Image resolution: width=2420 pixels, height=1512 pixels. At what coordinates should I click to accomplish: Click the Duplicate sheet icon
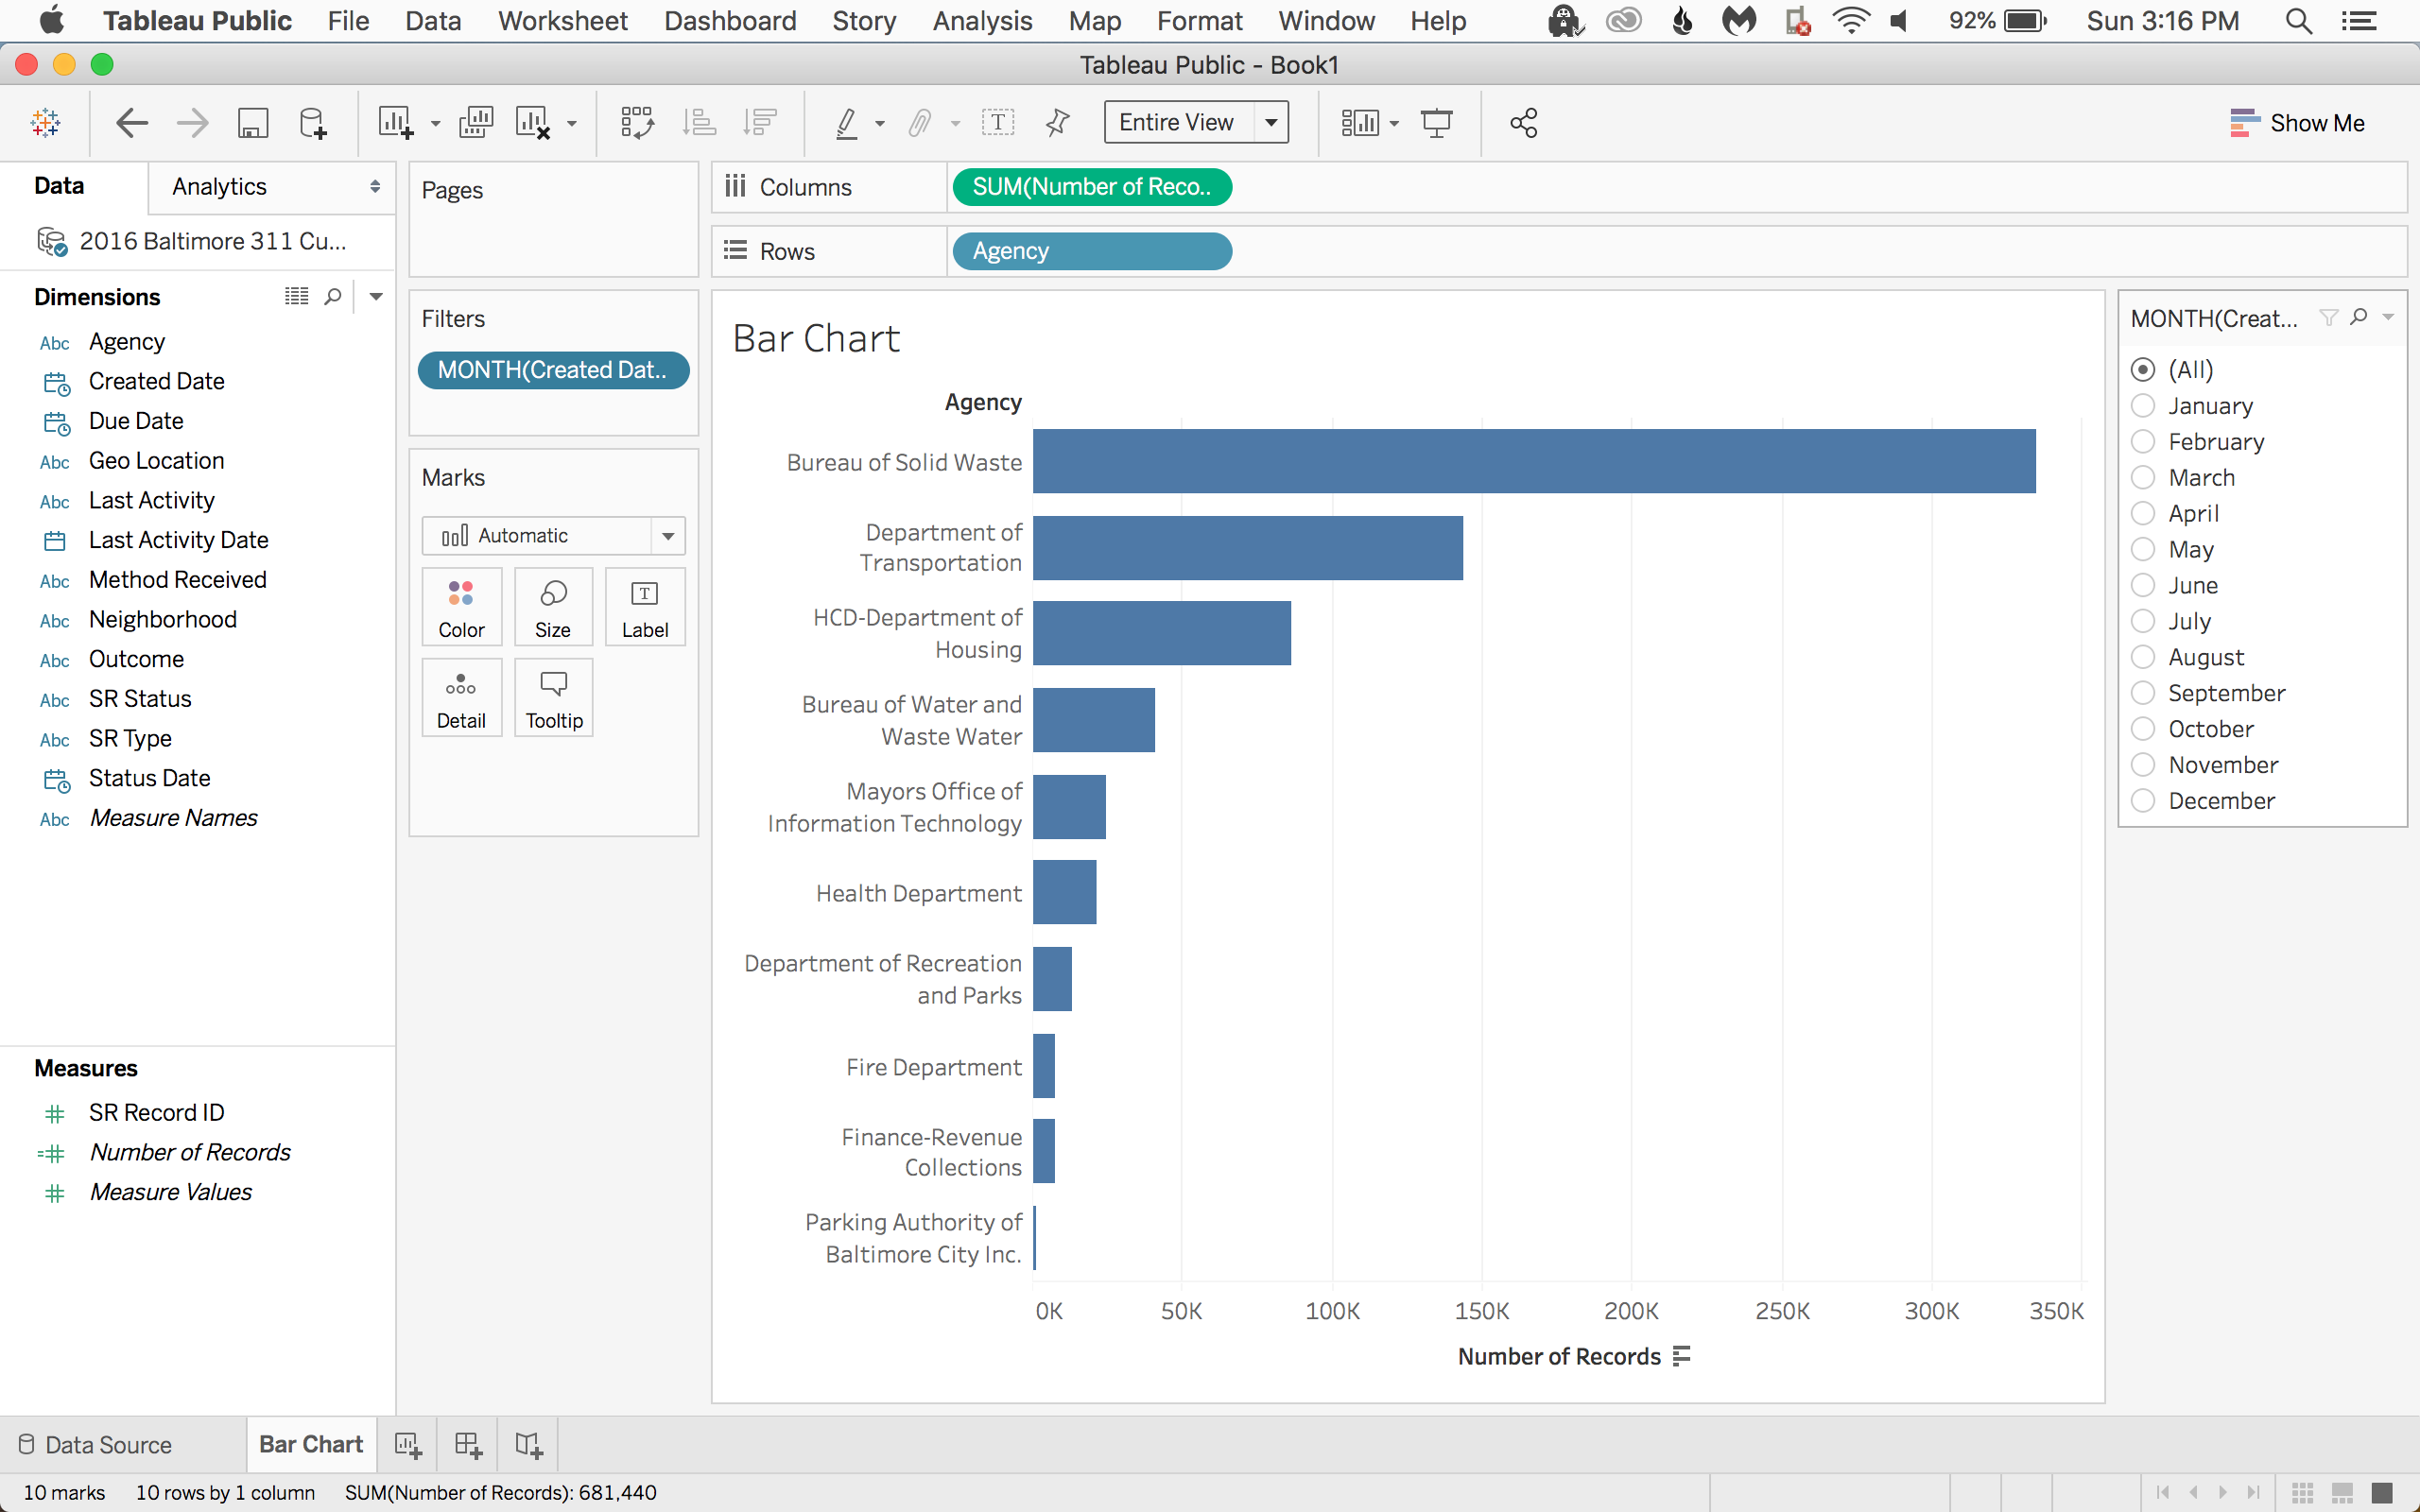click(476, 123)
